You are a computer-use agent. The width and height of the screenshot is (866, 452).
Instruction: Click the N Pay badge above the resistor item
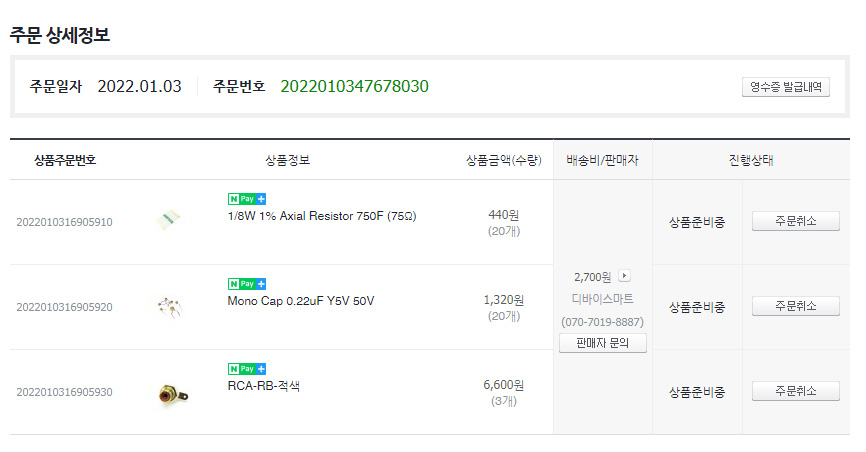click(x=246, y=199)
